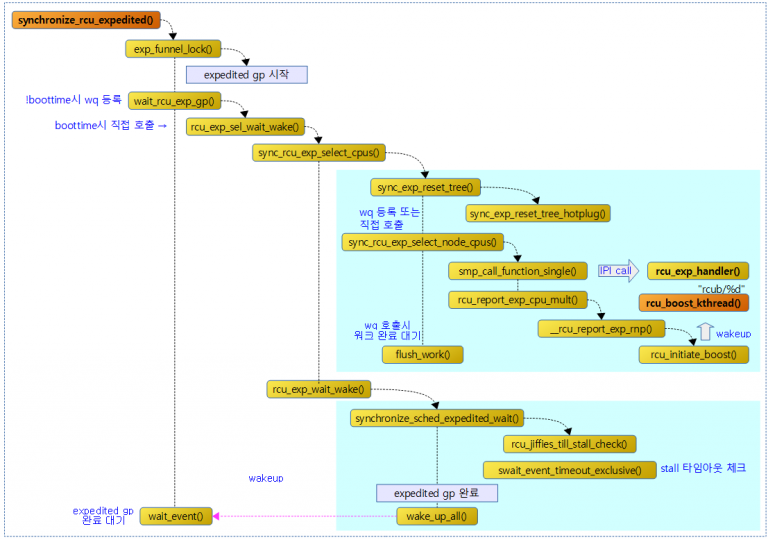Click the upward wakeup arrow above rcu_initiate_boost()

(702, 331)
